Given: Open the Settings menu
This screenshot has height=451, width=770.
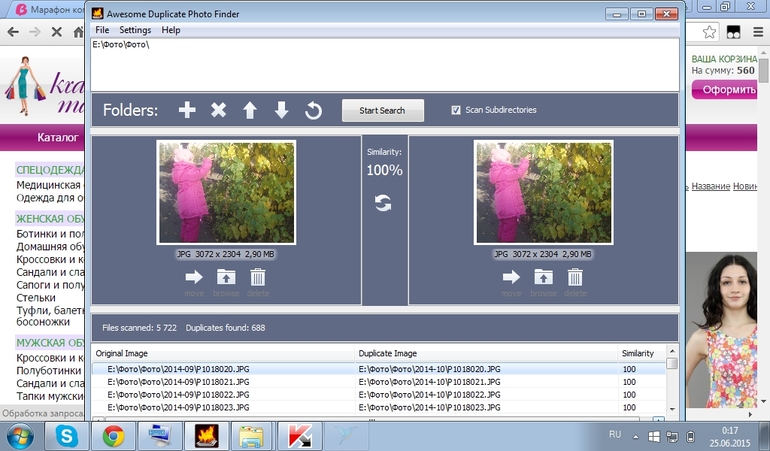Looking at the screenshot, I should point(135,30).
